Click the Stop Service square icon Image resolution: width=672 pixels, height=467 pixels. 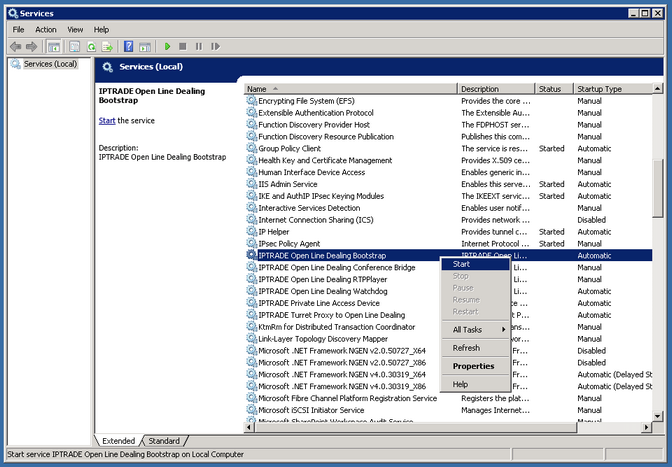(183, 46)
